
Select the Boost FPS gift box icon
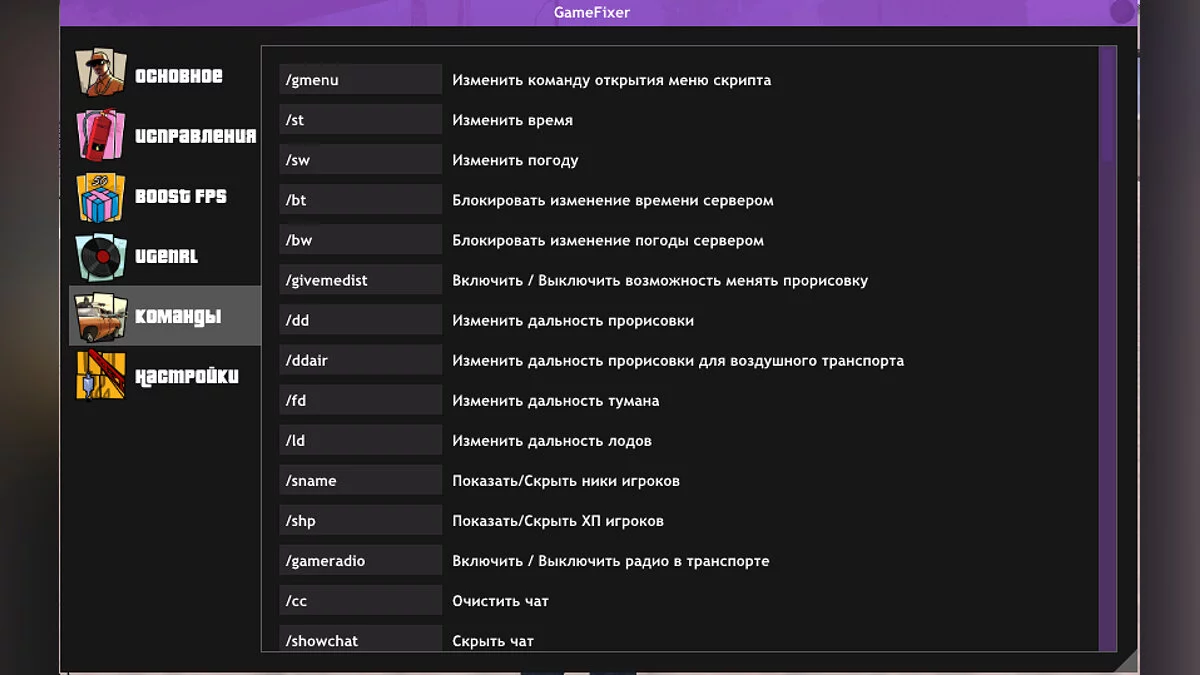point(101,196)
